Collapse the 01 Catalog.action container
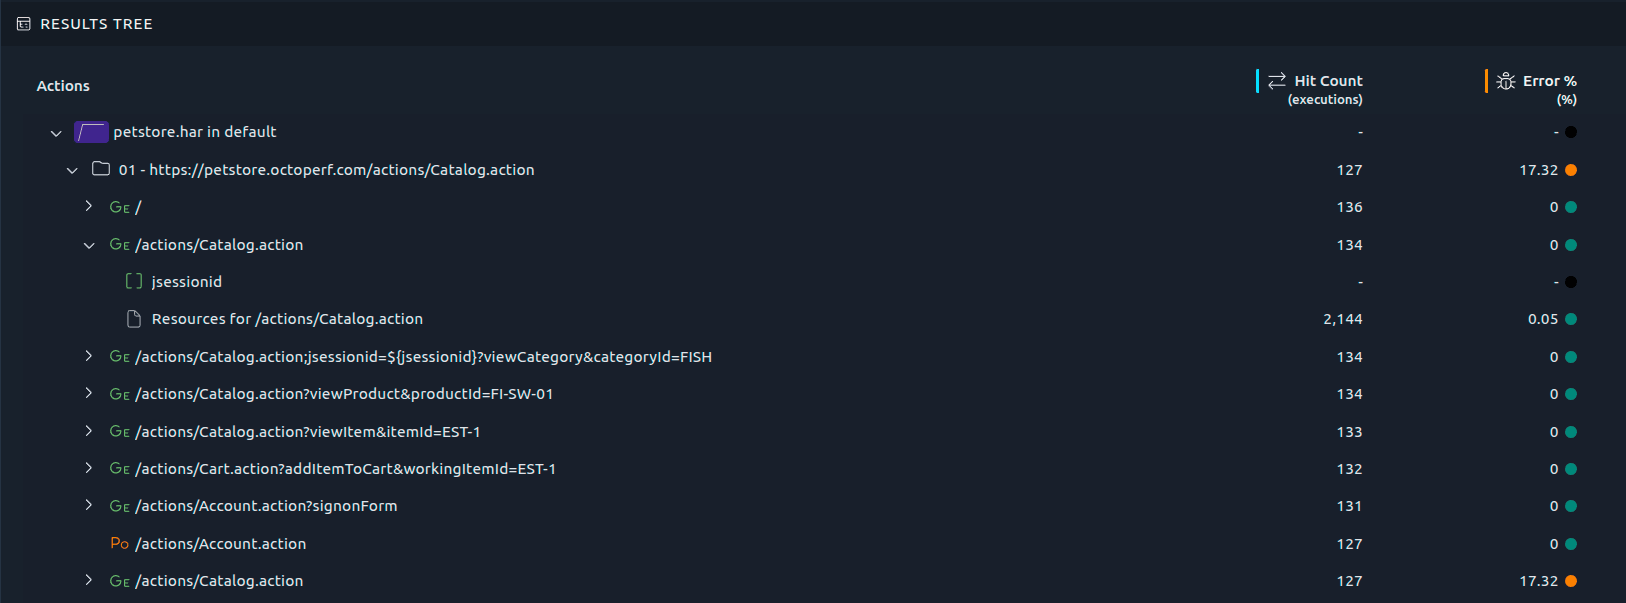1626x603 pixels. (72, 170)
